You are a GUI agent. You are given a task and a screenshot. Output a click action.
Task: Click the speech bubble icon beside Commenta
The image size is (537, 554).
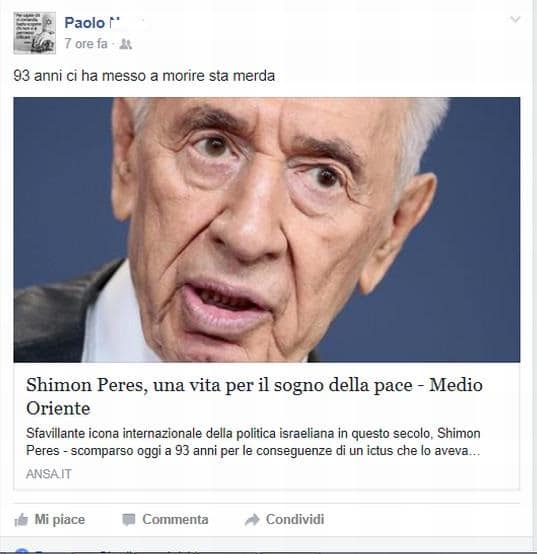129,520
